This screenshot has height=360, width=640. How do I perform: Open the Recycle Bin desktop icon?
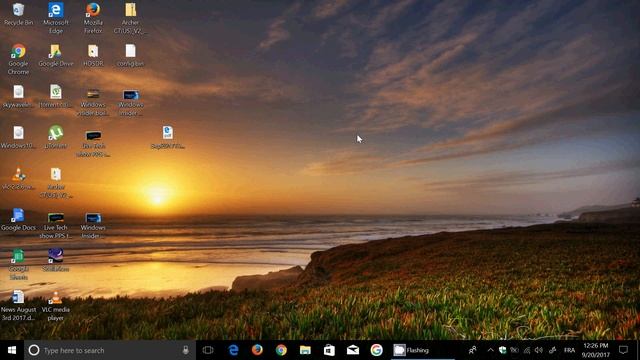pos(18,14)
